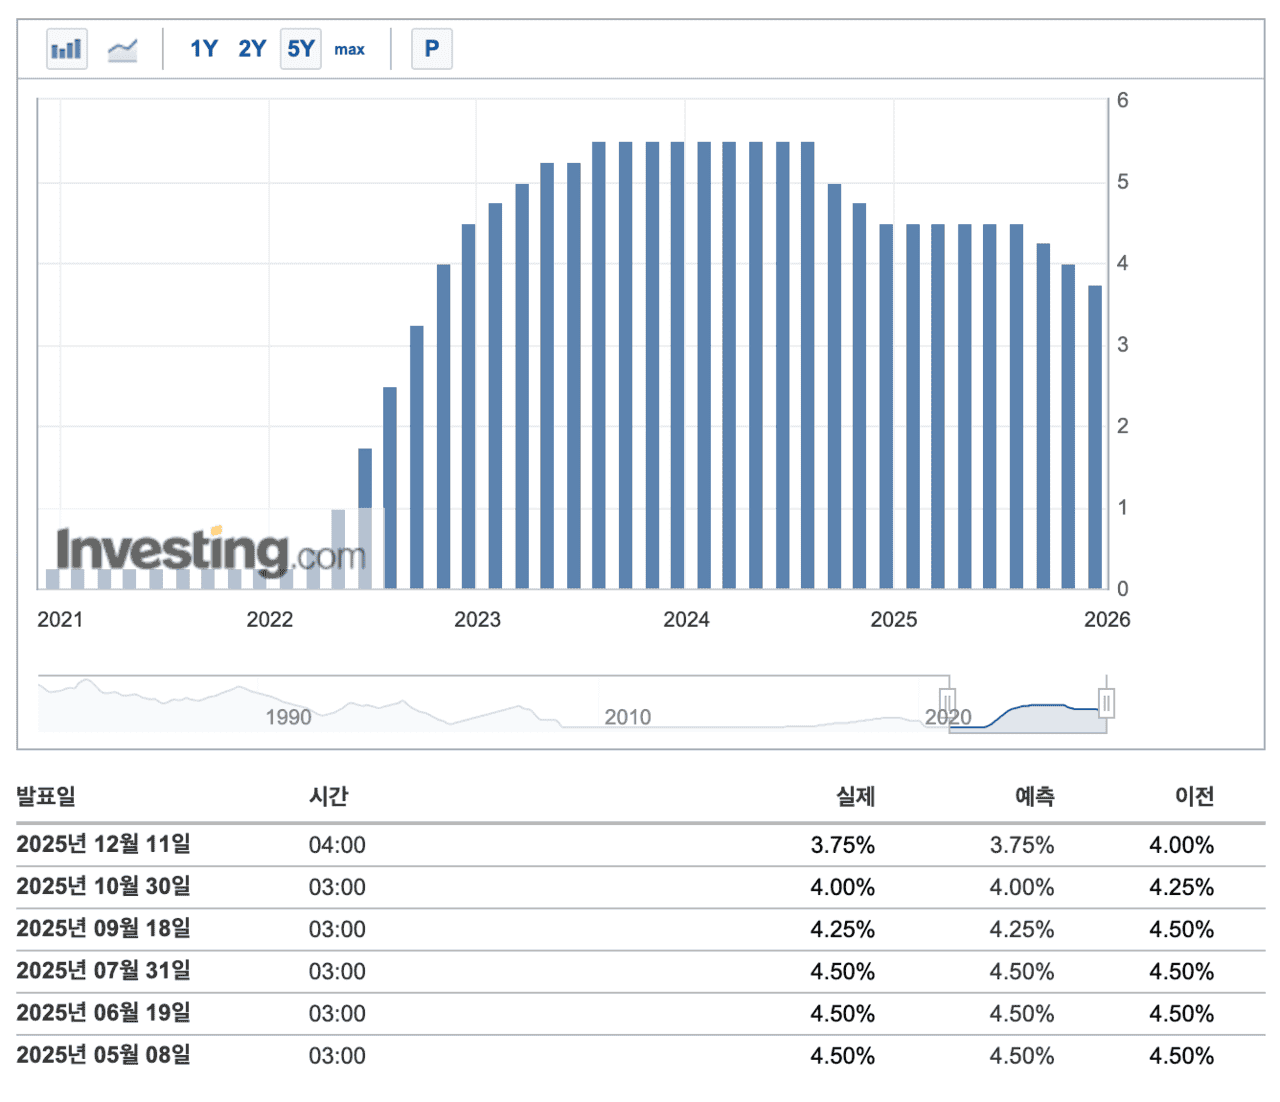Click the right range selector handle icon
1280x1102 pixels.
click(x=1105, y=703)
